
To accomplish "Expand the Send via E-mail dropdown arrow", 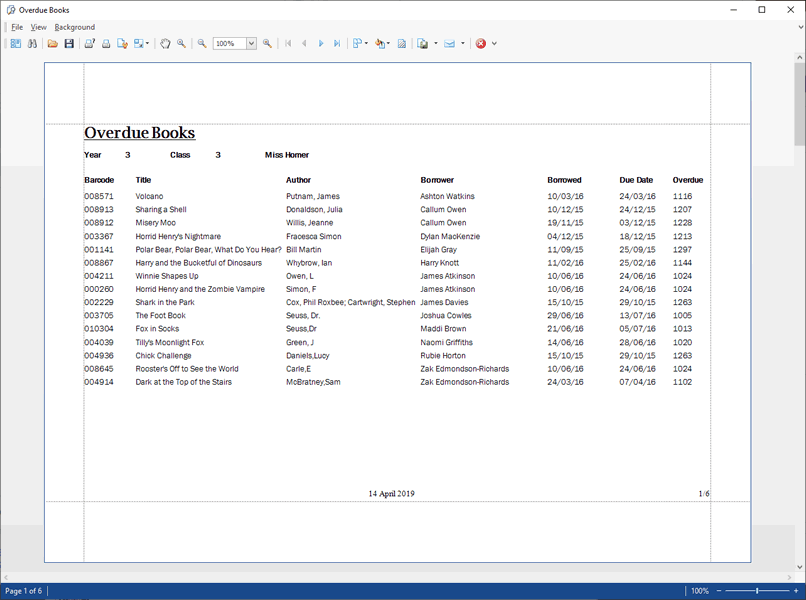I will pyautogui.click(x=462, y=44).
